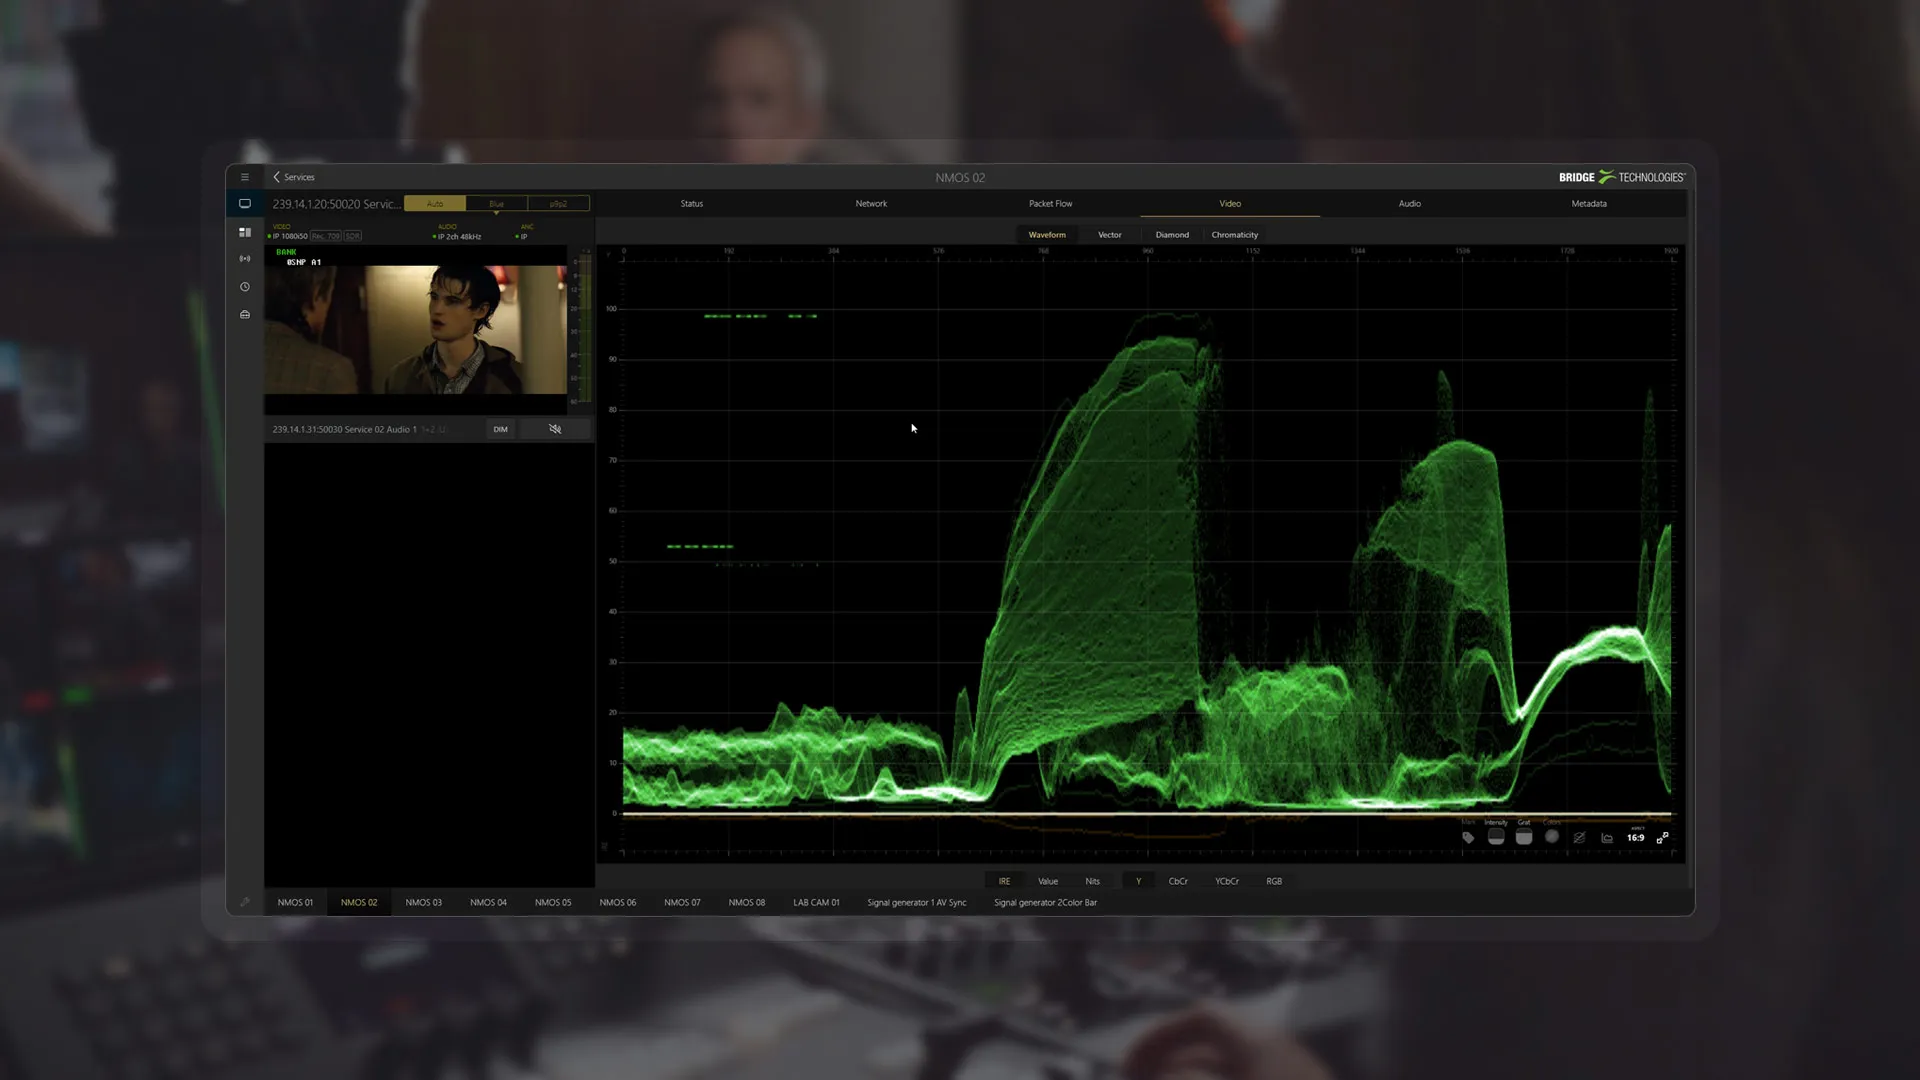
Task: Switch to NMOS 03 service
Action: 423,903
